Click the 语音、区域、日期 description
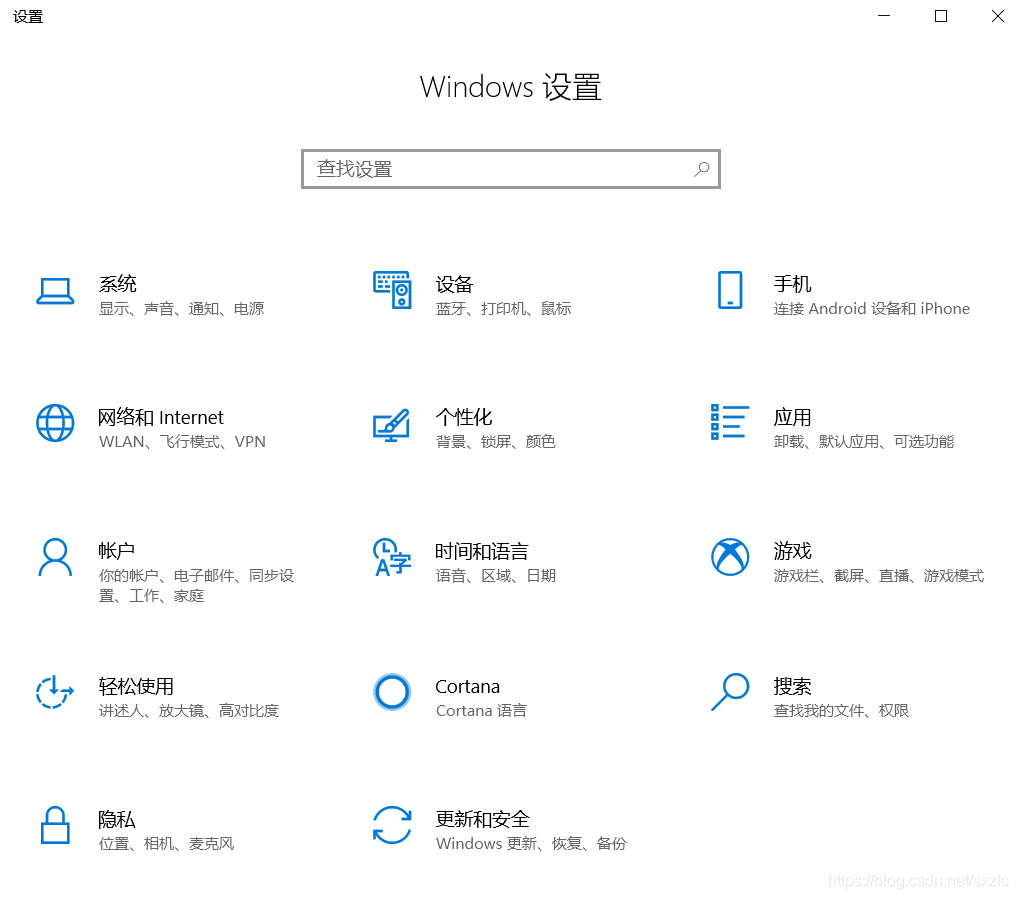1018x899 pixels. pyautogui.click(x=496, y=576)
